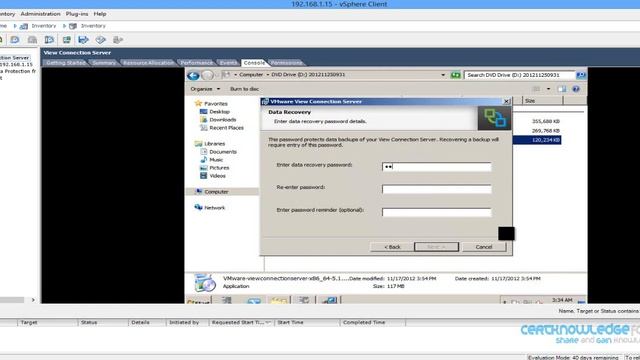Open the Resource Allocation tab
Screen dimensions: 640x360
tap(148, 63)
